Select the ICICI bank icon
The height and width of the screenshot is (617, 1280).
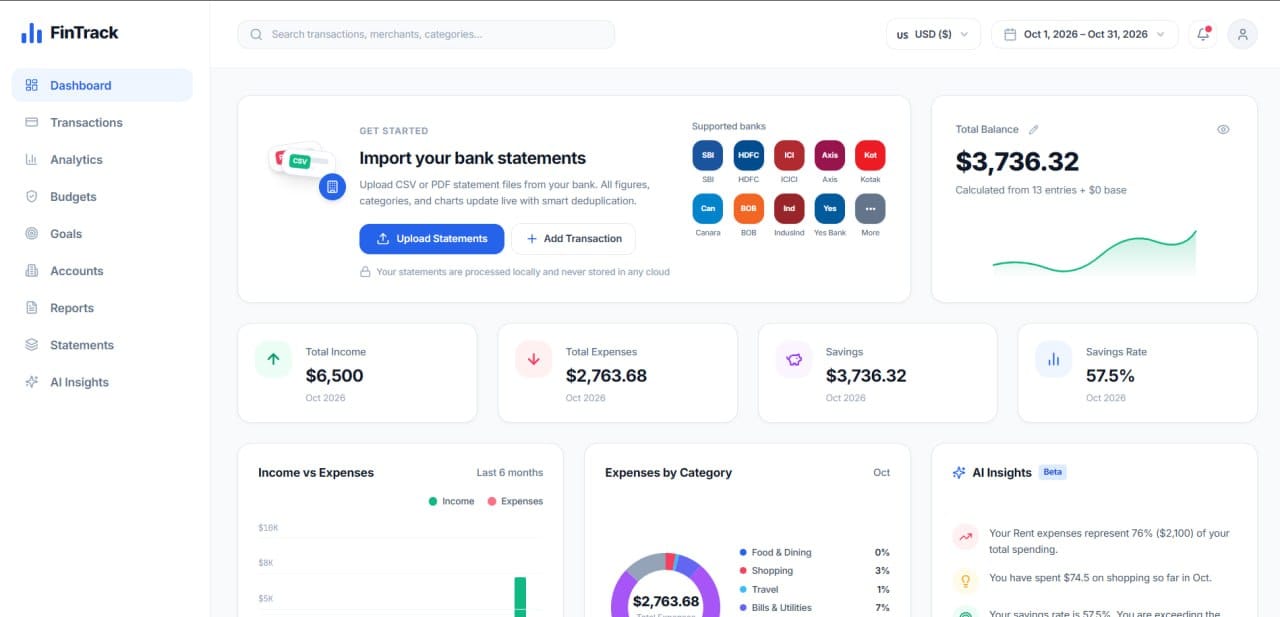(x=789, y=155)
